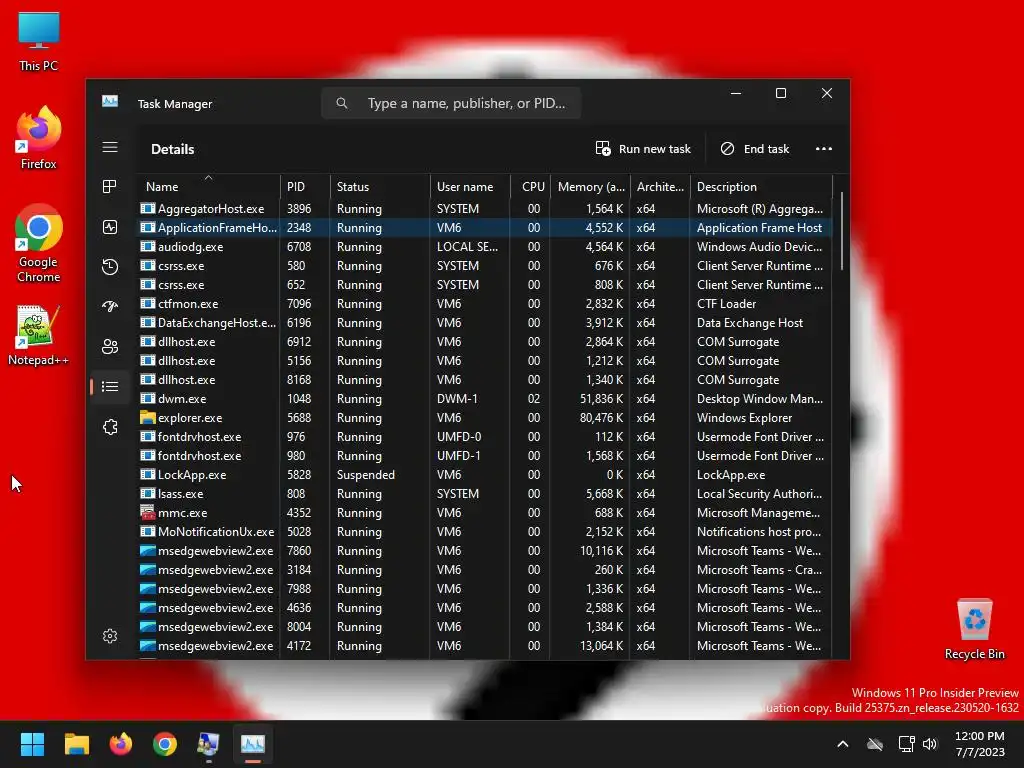Select the MoNotificationUx.exe process

(485, 532)
